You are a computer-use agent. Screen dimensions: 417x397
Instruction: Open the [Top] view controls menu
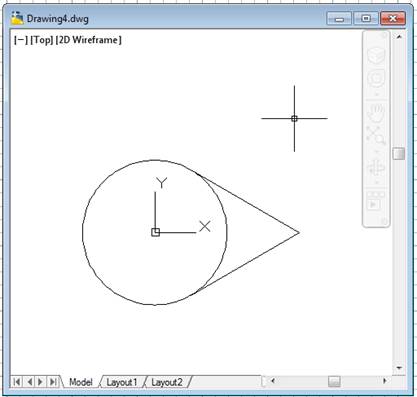(42, 40)
